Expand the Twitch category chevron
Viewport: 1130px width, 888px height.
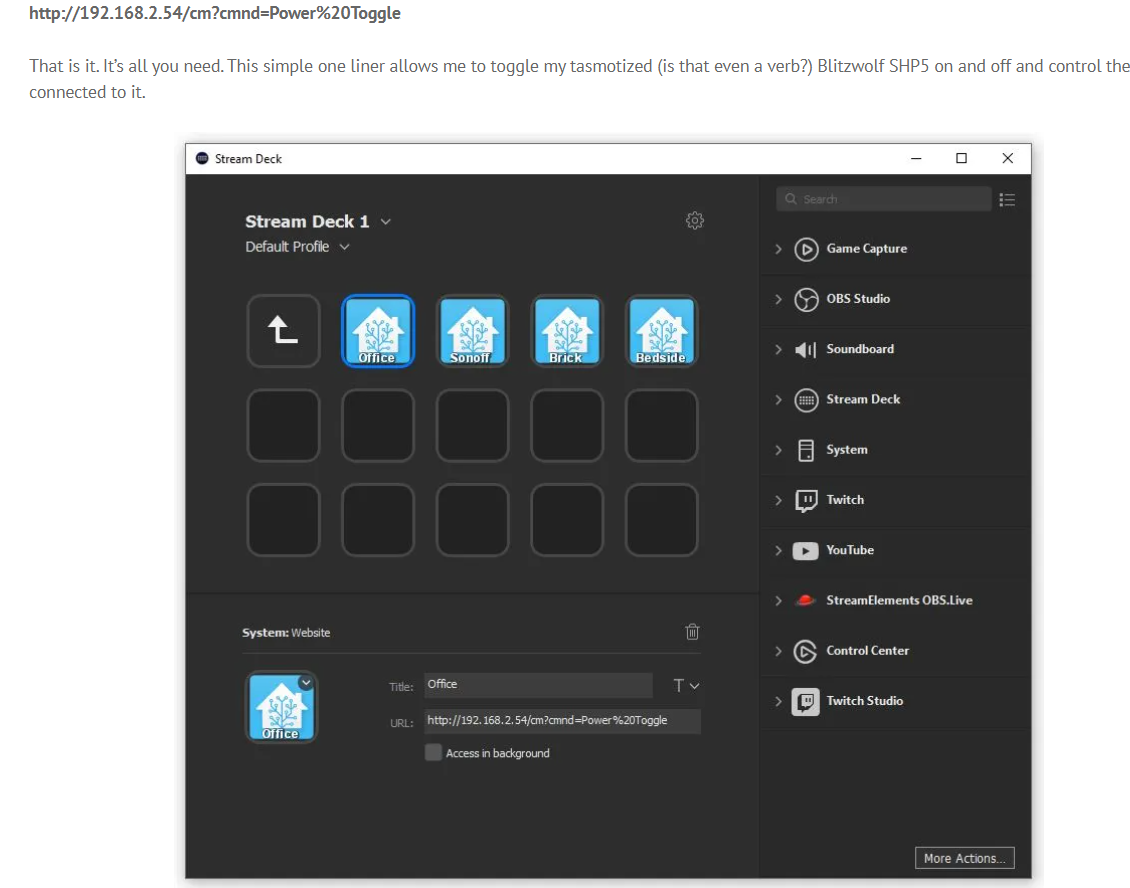[778, 500]
